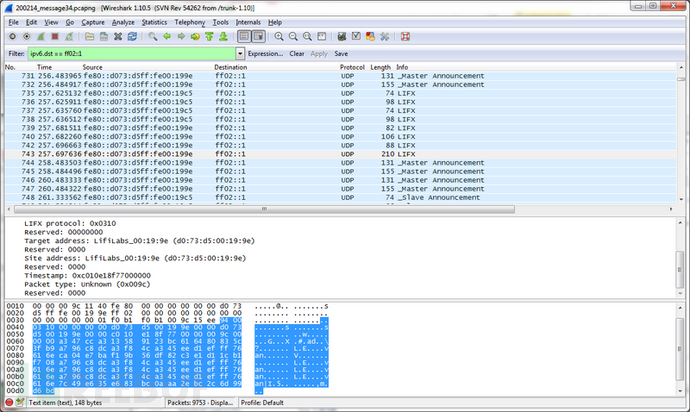The width and height of the screenshot is (690, 412).
Task: Select packet 743 with length 210
Action: click(340, 154)
